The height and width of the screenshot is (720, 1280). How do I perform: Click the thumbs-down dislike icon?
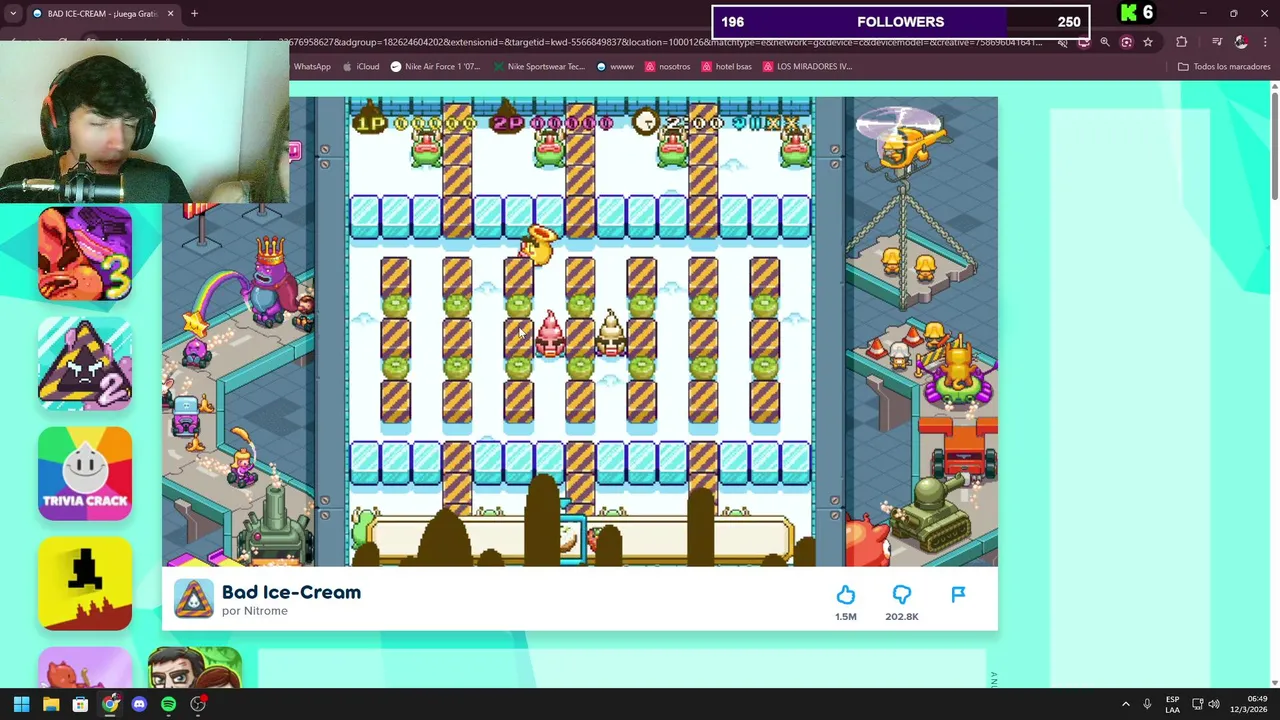point(902,595)
